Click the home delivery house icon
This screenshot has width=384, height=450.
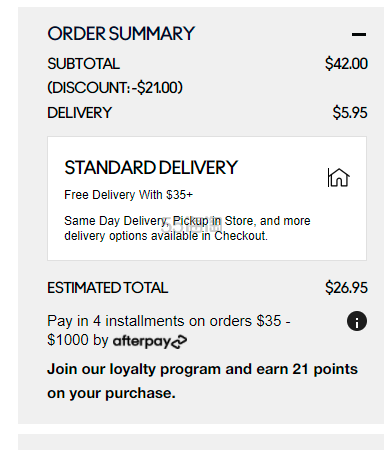click(338, 177)
